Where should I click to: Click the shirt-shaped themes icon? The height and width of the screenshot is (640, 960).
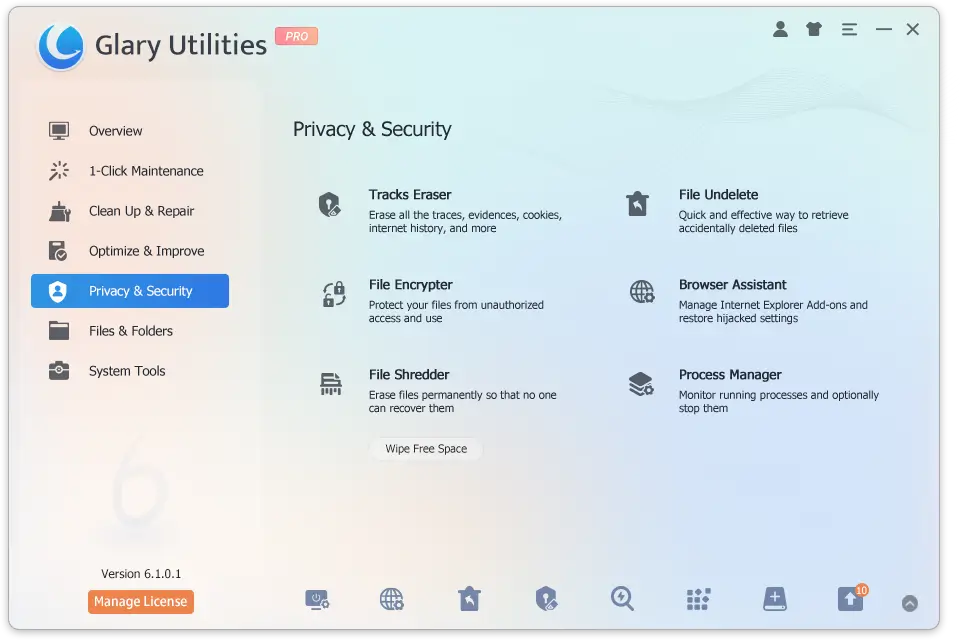813,29
